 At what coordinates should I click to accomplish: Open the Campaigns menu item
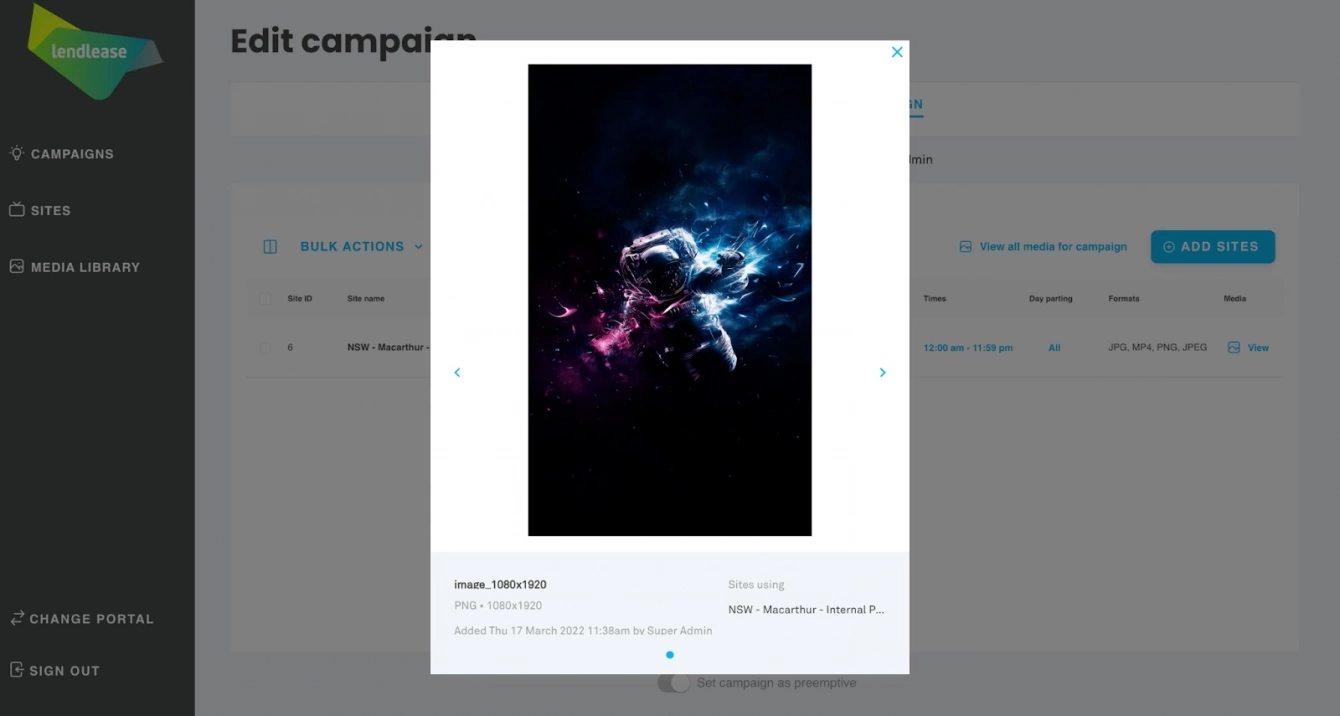[x=72, y=154]
